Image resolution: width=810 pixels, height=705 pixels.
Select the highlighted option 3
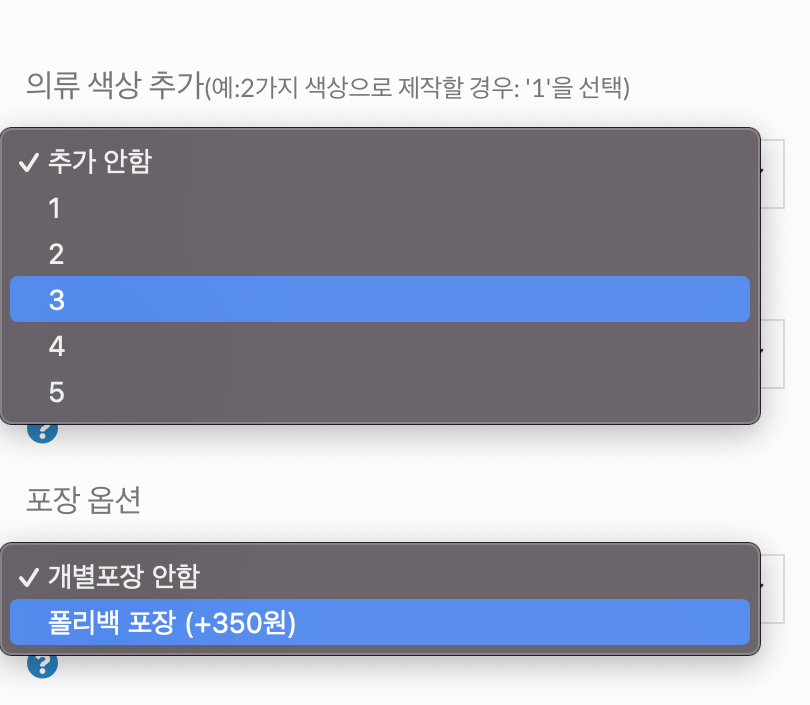pos(380,299)
